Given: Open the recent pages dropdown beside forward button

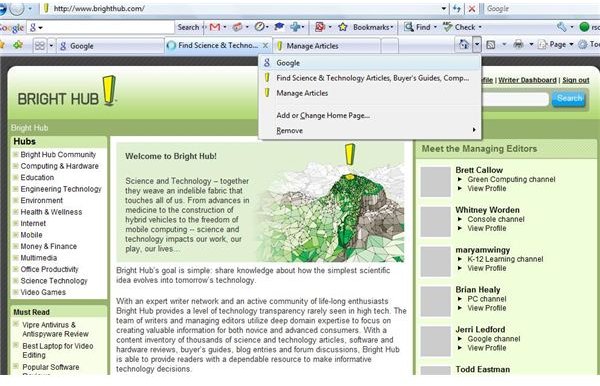Looking at the screenshot, I should point(30,8).
